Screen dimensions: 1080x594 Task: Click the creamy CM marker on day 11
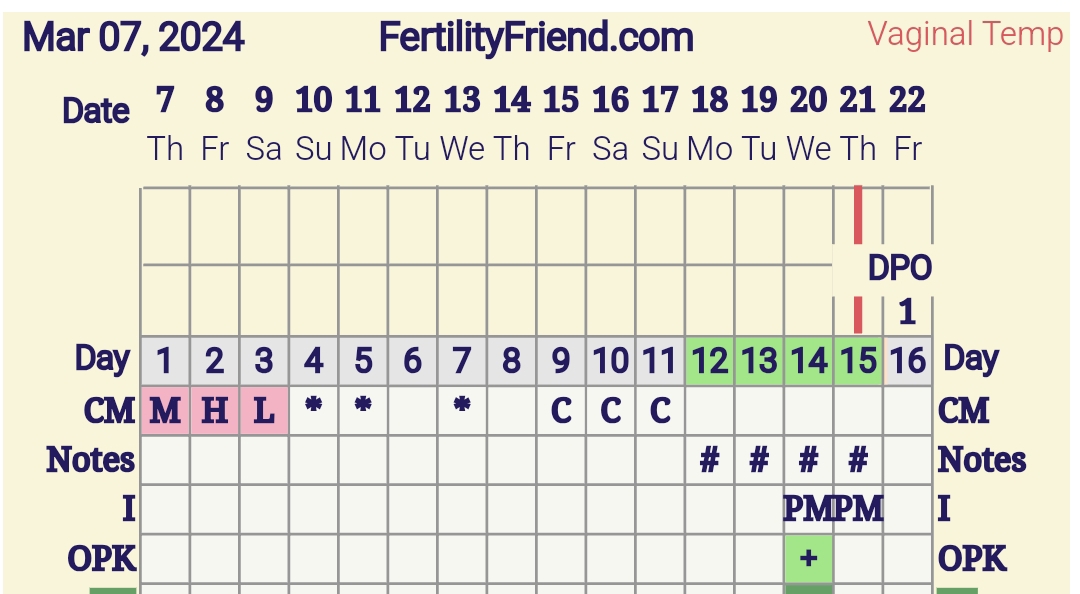coord(660,411)
